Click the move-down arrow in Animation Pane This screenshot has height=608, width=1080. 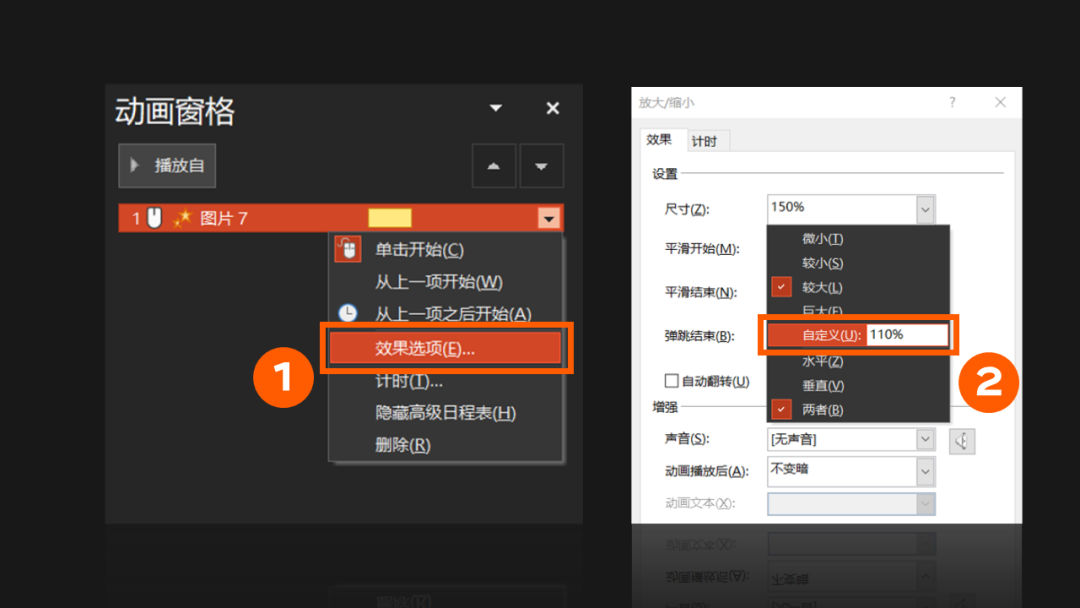click(541, 166)
